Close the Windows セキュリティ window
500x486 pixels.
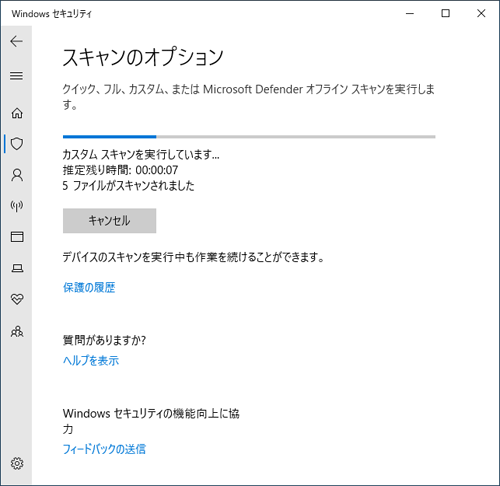click(x=481, y=13)
